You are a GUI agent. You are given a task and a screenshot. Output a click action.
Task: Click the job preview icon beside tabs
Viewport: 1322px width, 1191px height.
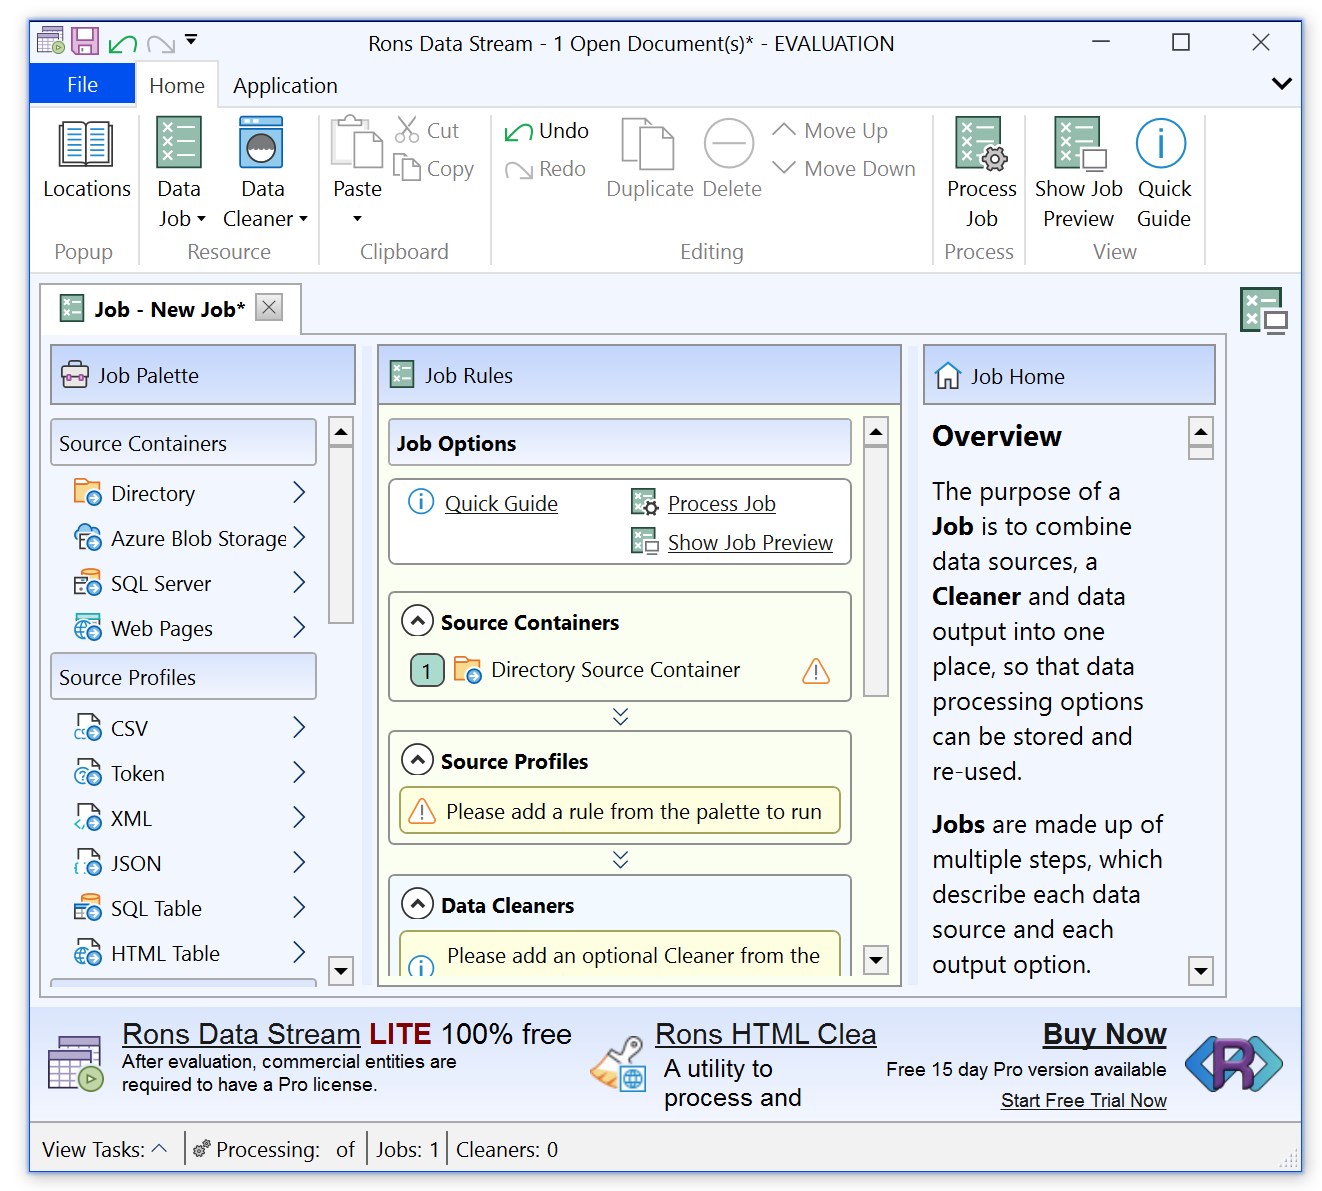click(x=1264, y=310)
